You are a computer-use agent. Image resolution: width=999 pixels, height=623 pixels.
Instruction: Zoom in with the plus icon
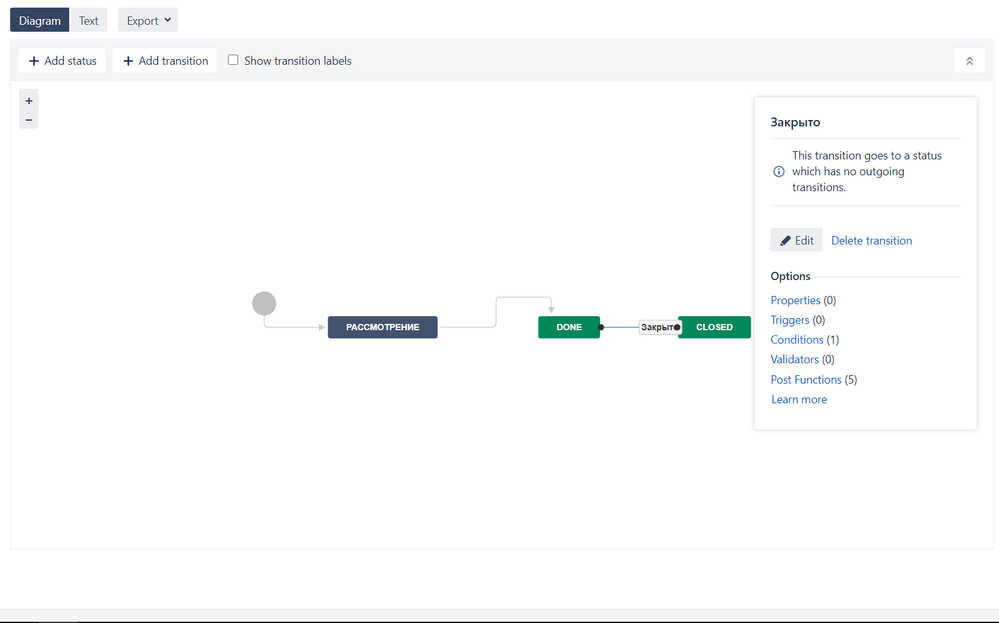coord(29,101)
